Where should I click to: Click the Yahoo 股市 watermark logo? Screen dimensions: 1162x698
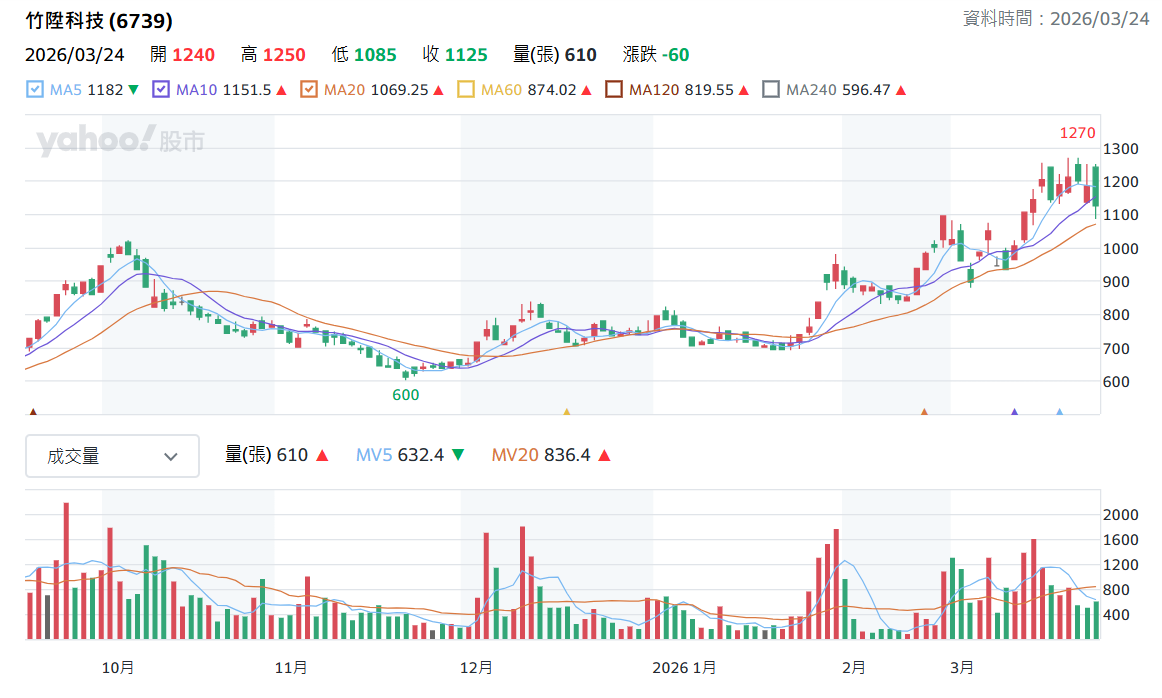121,140
